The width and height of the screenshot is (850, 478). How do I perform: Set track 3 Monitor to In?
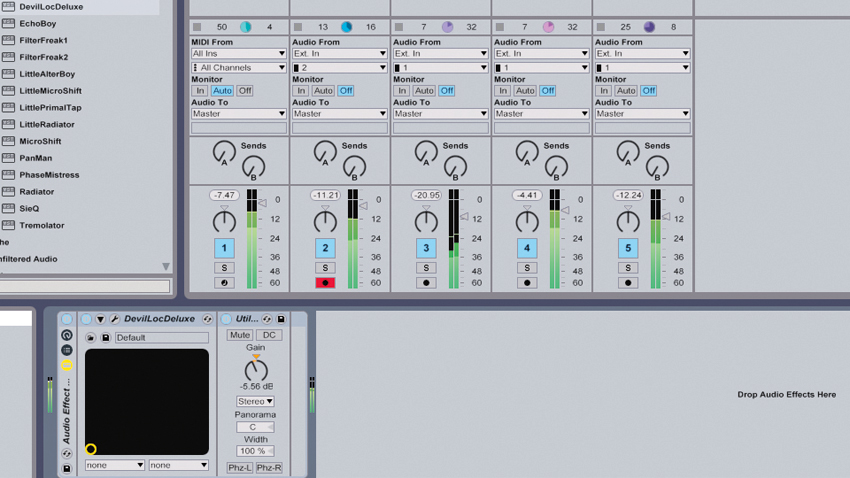click(x=402, y=91)
